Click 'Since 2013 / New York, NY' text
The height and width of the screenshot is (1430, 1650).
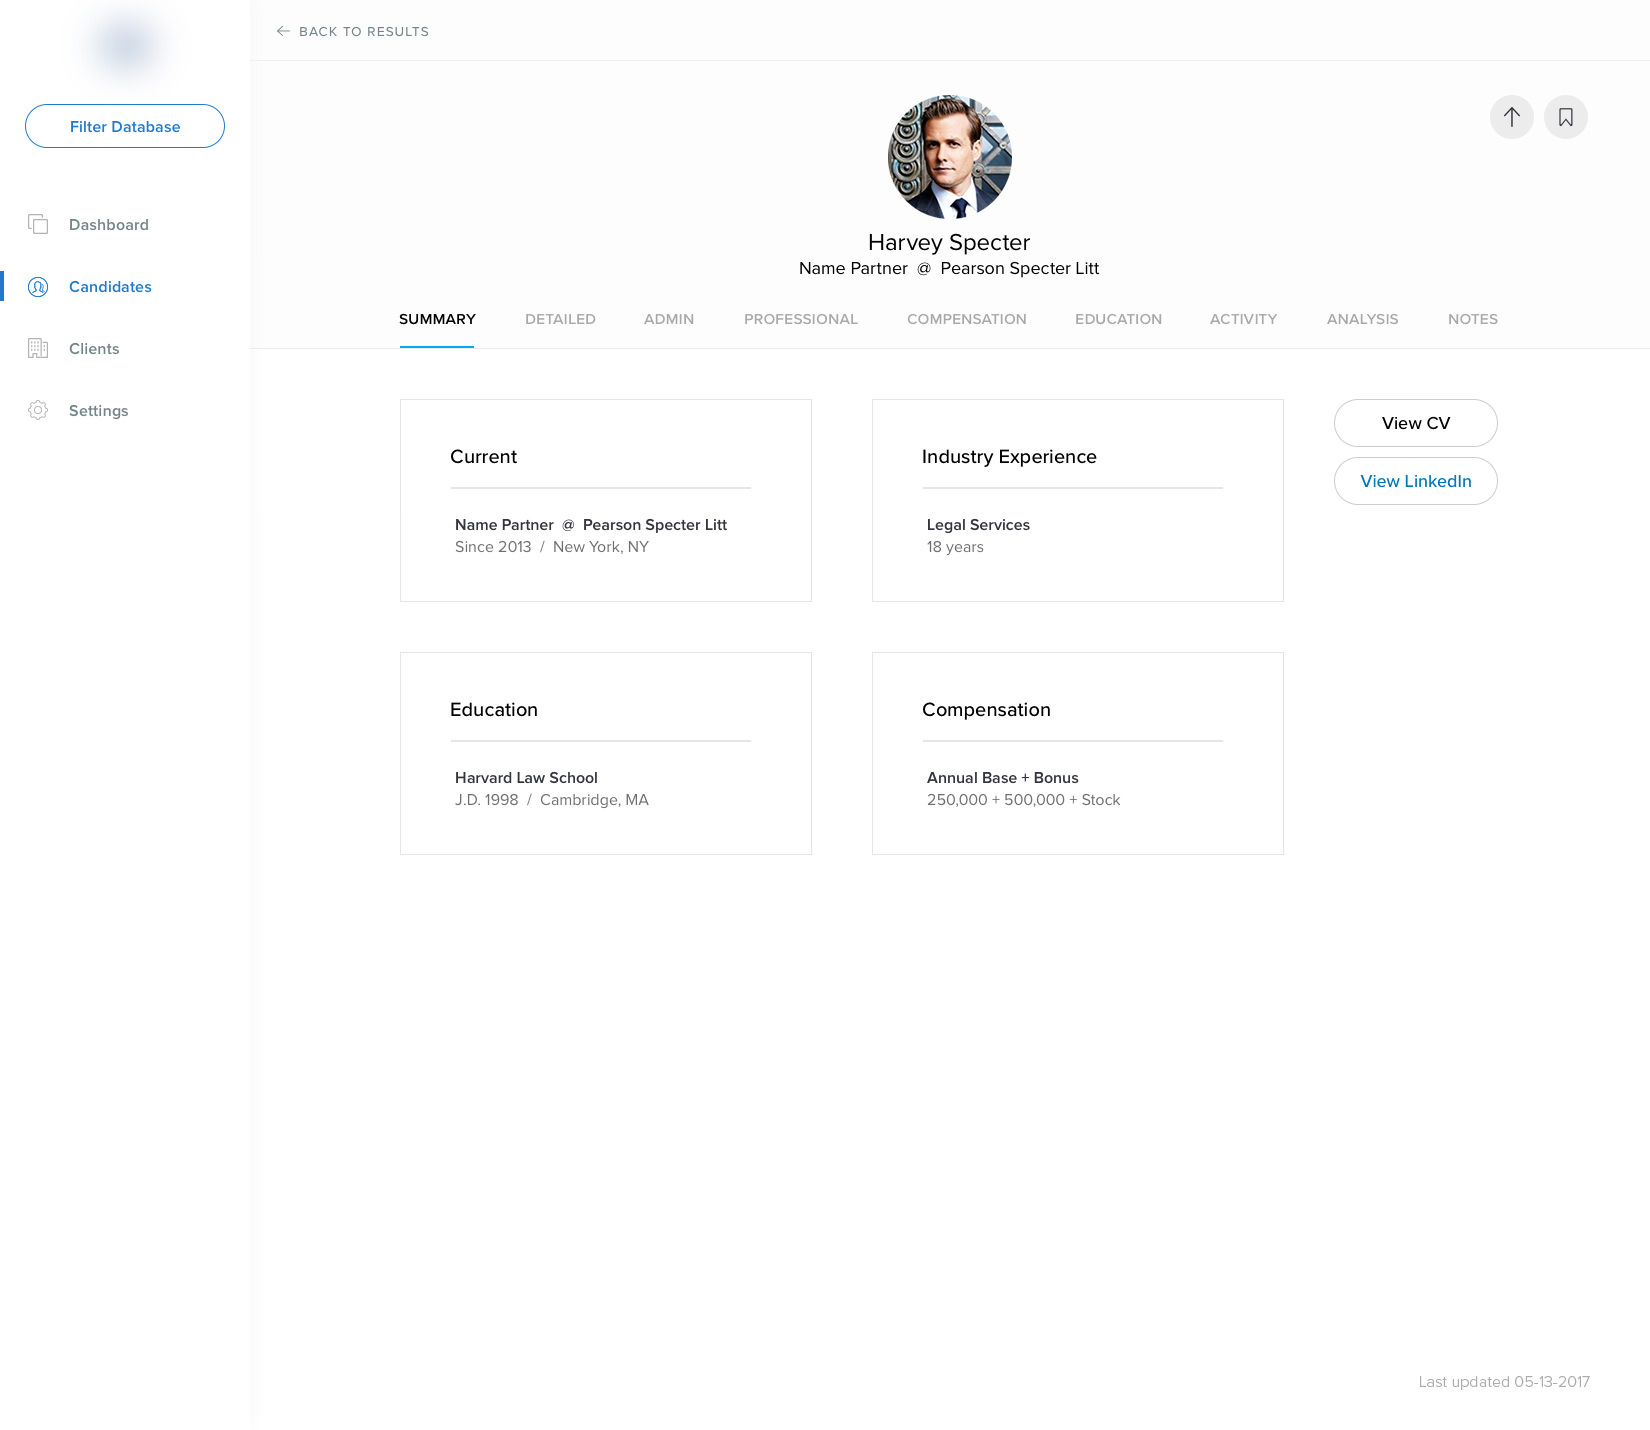pyautogui.click(x=552, y=547)
